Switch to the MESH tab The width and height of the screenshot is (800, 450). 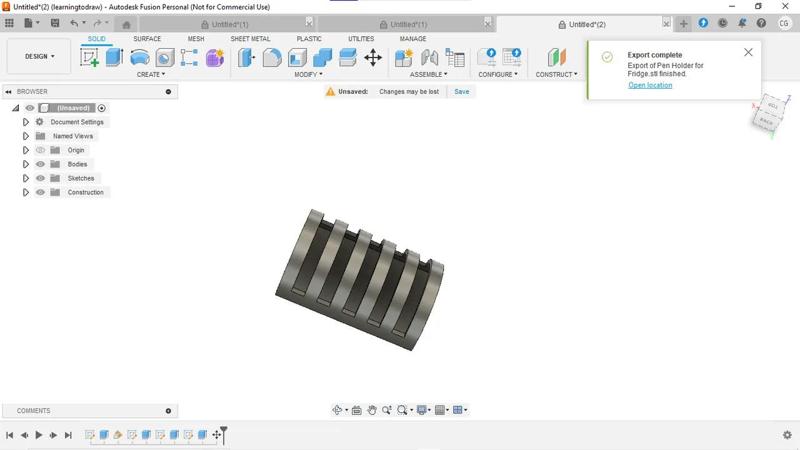(x=196, y=39)
